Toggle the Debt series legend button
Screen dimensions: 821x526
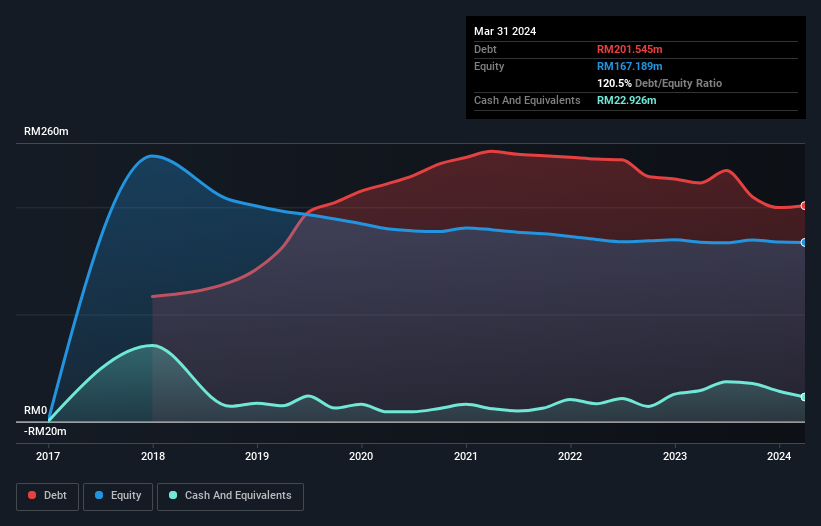tap(47, 496)
